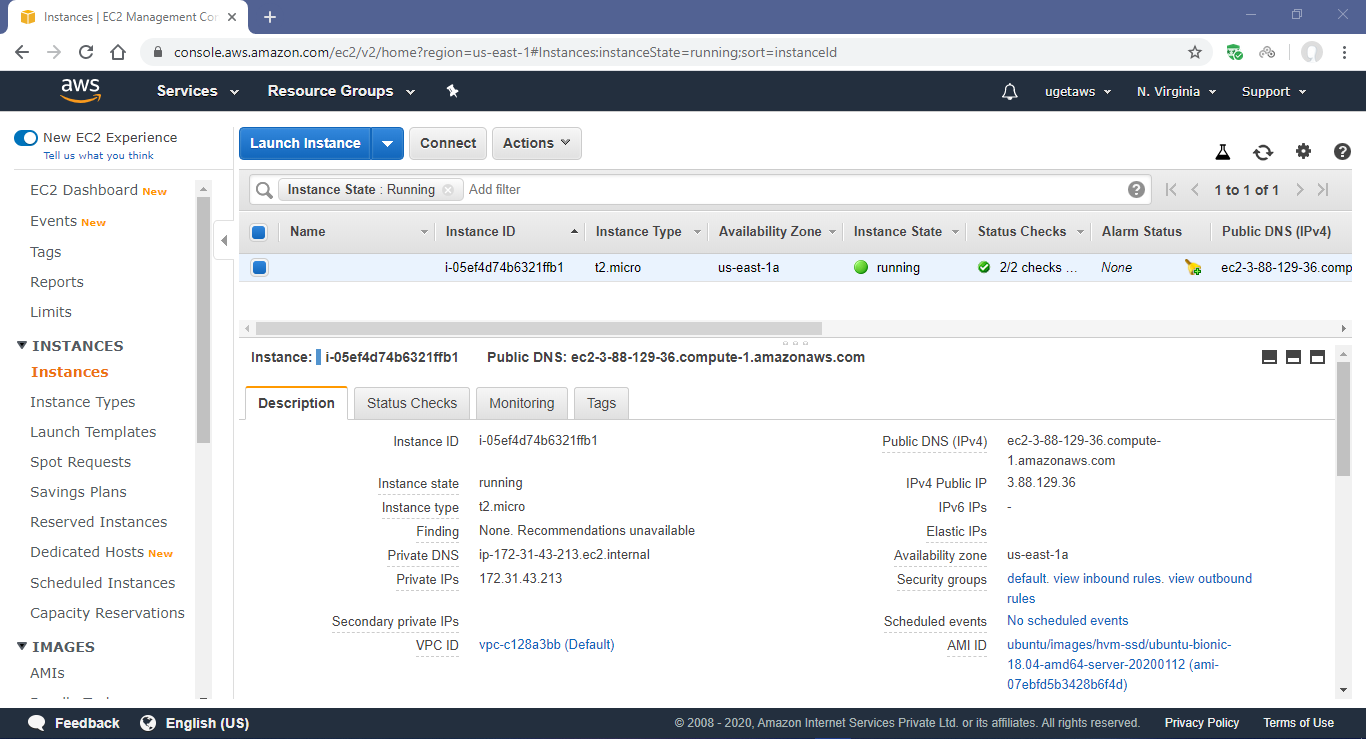Open the Actions dropdown

[537, 143]
